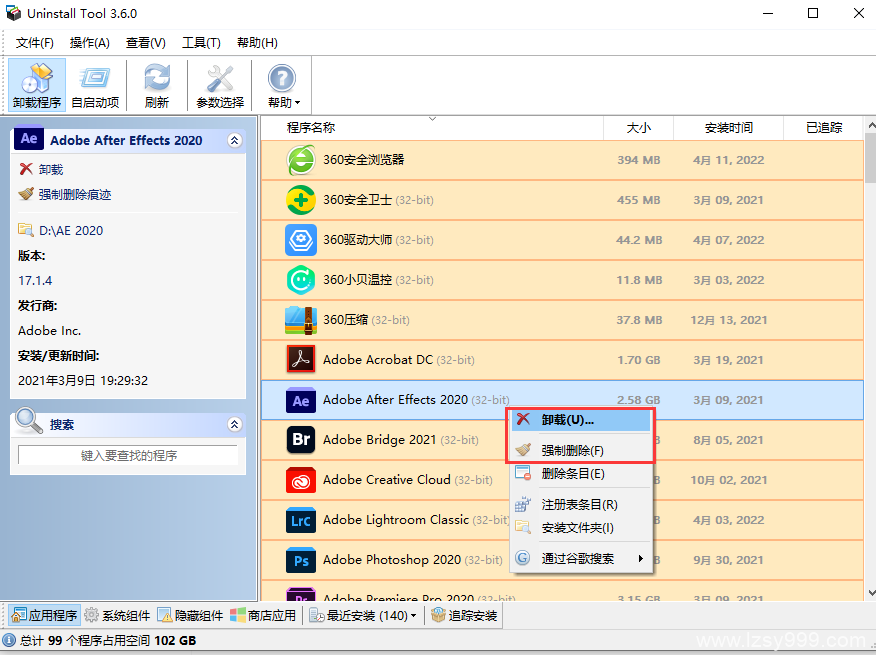Open the 工具(T) menu

pyautogui.click(x=201, y=42)
